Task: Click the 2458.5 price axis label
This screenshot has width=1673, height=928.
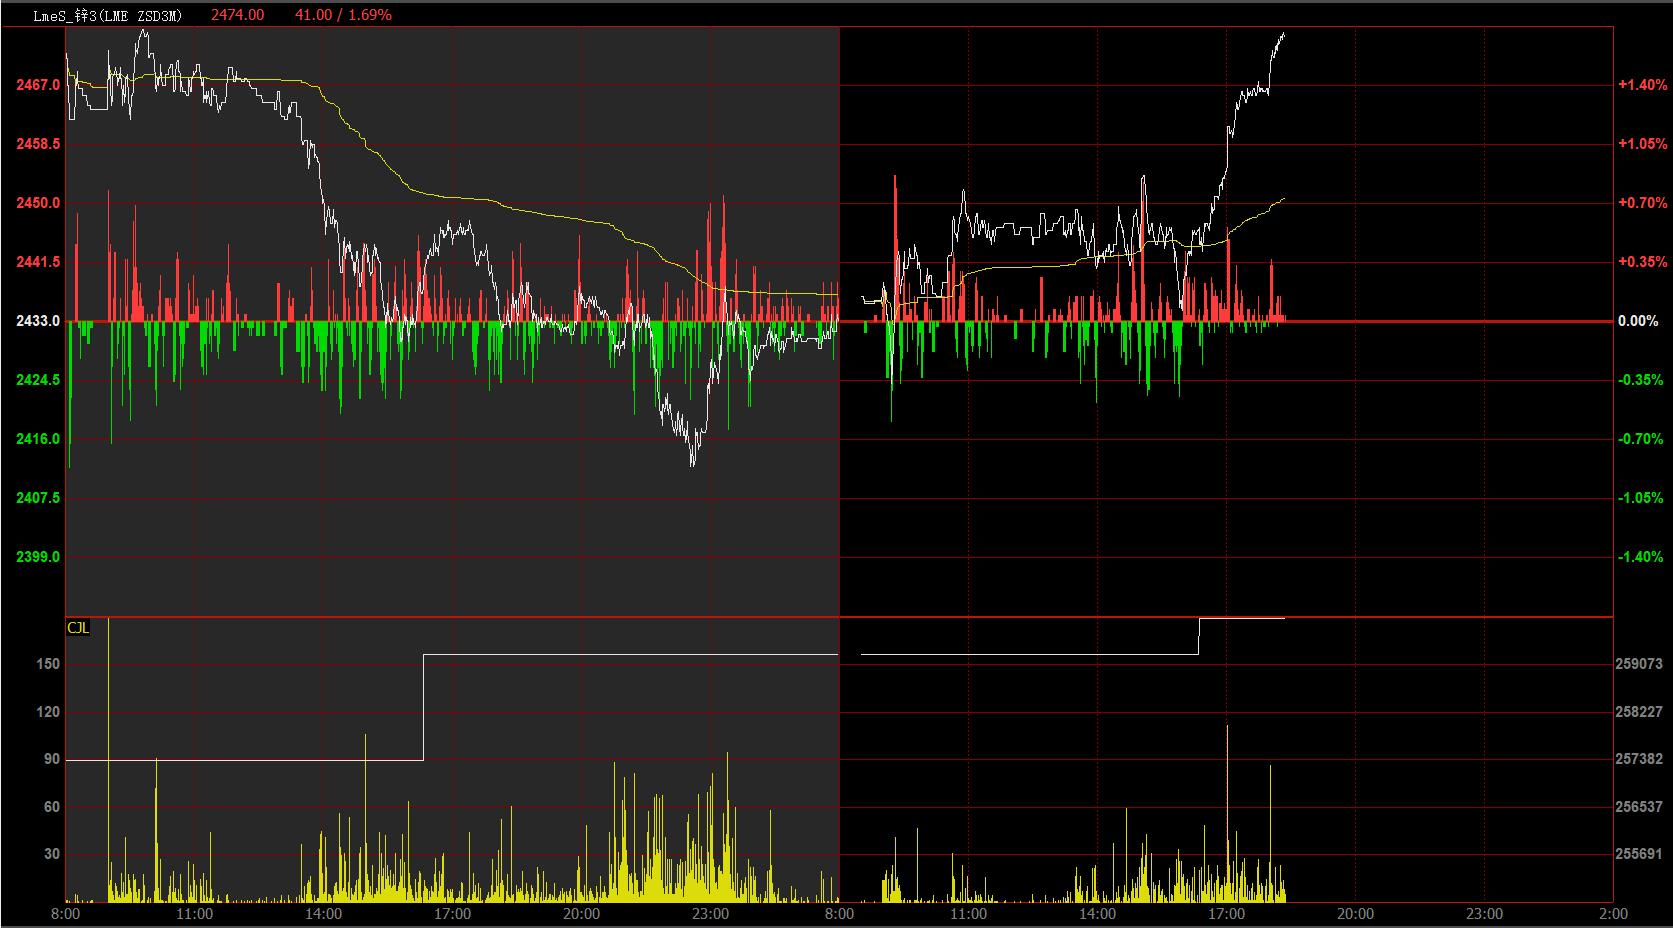Action: [38, 144]
